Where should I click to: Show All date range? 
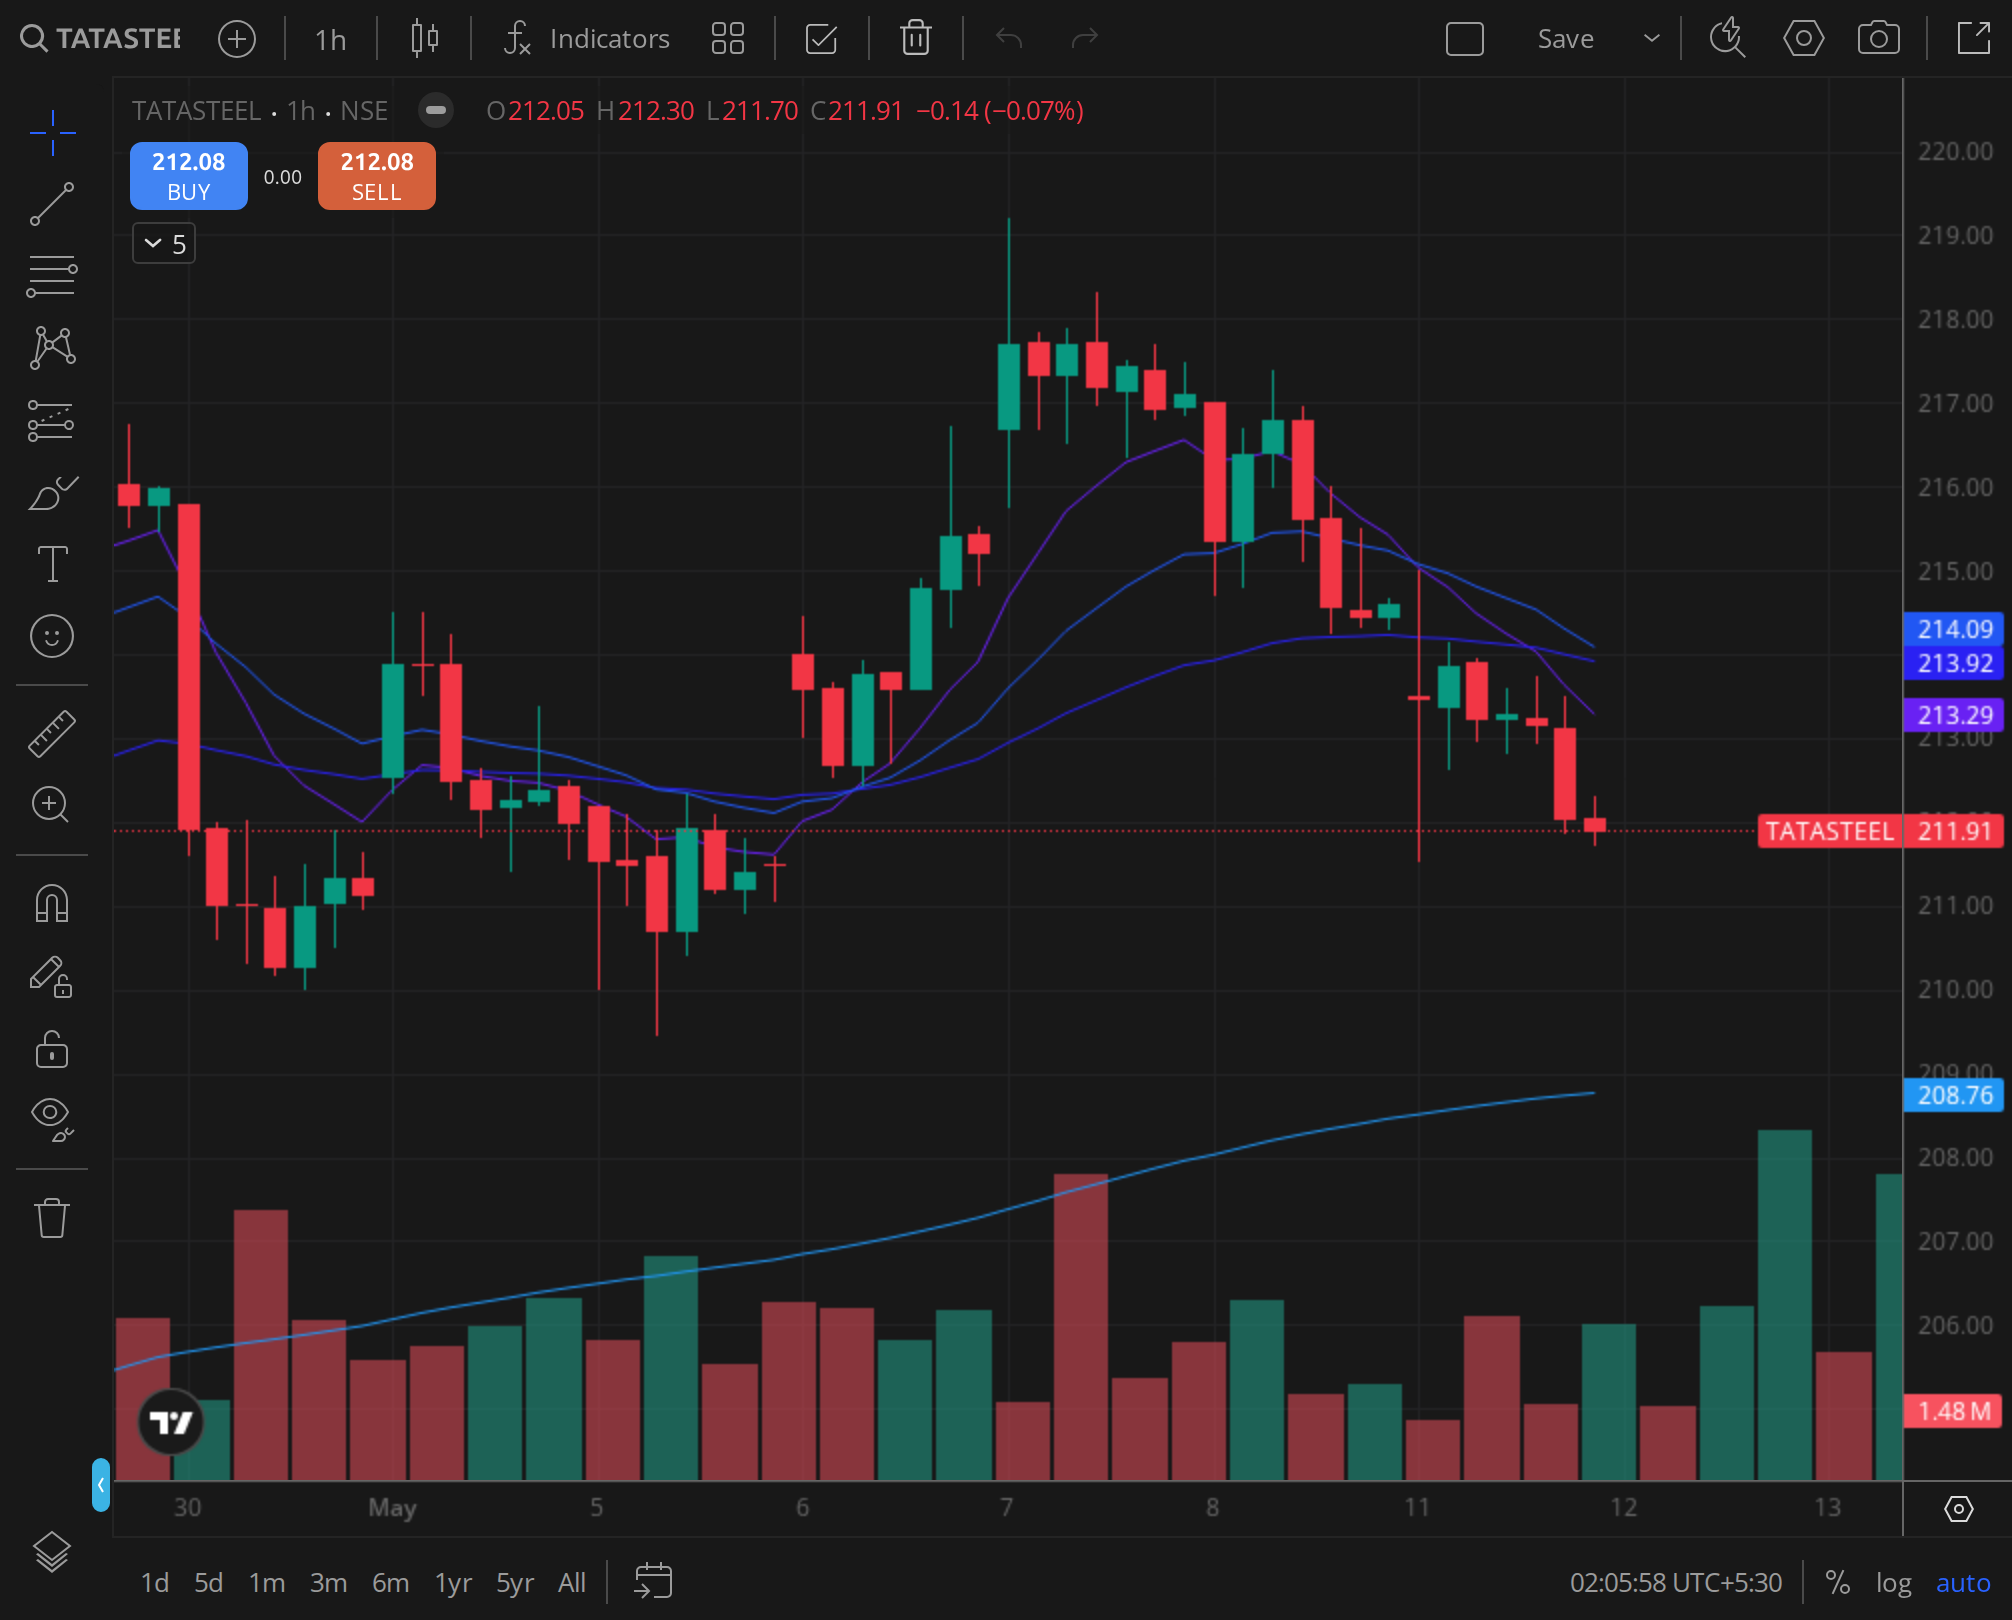(x=572, y=1582)
